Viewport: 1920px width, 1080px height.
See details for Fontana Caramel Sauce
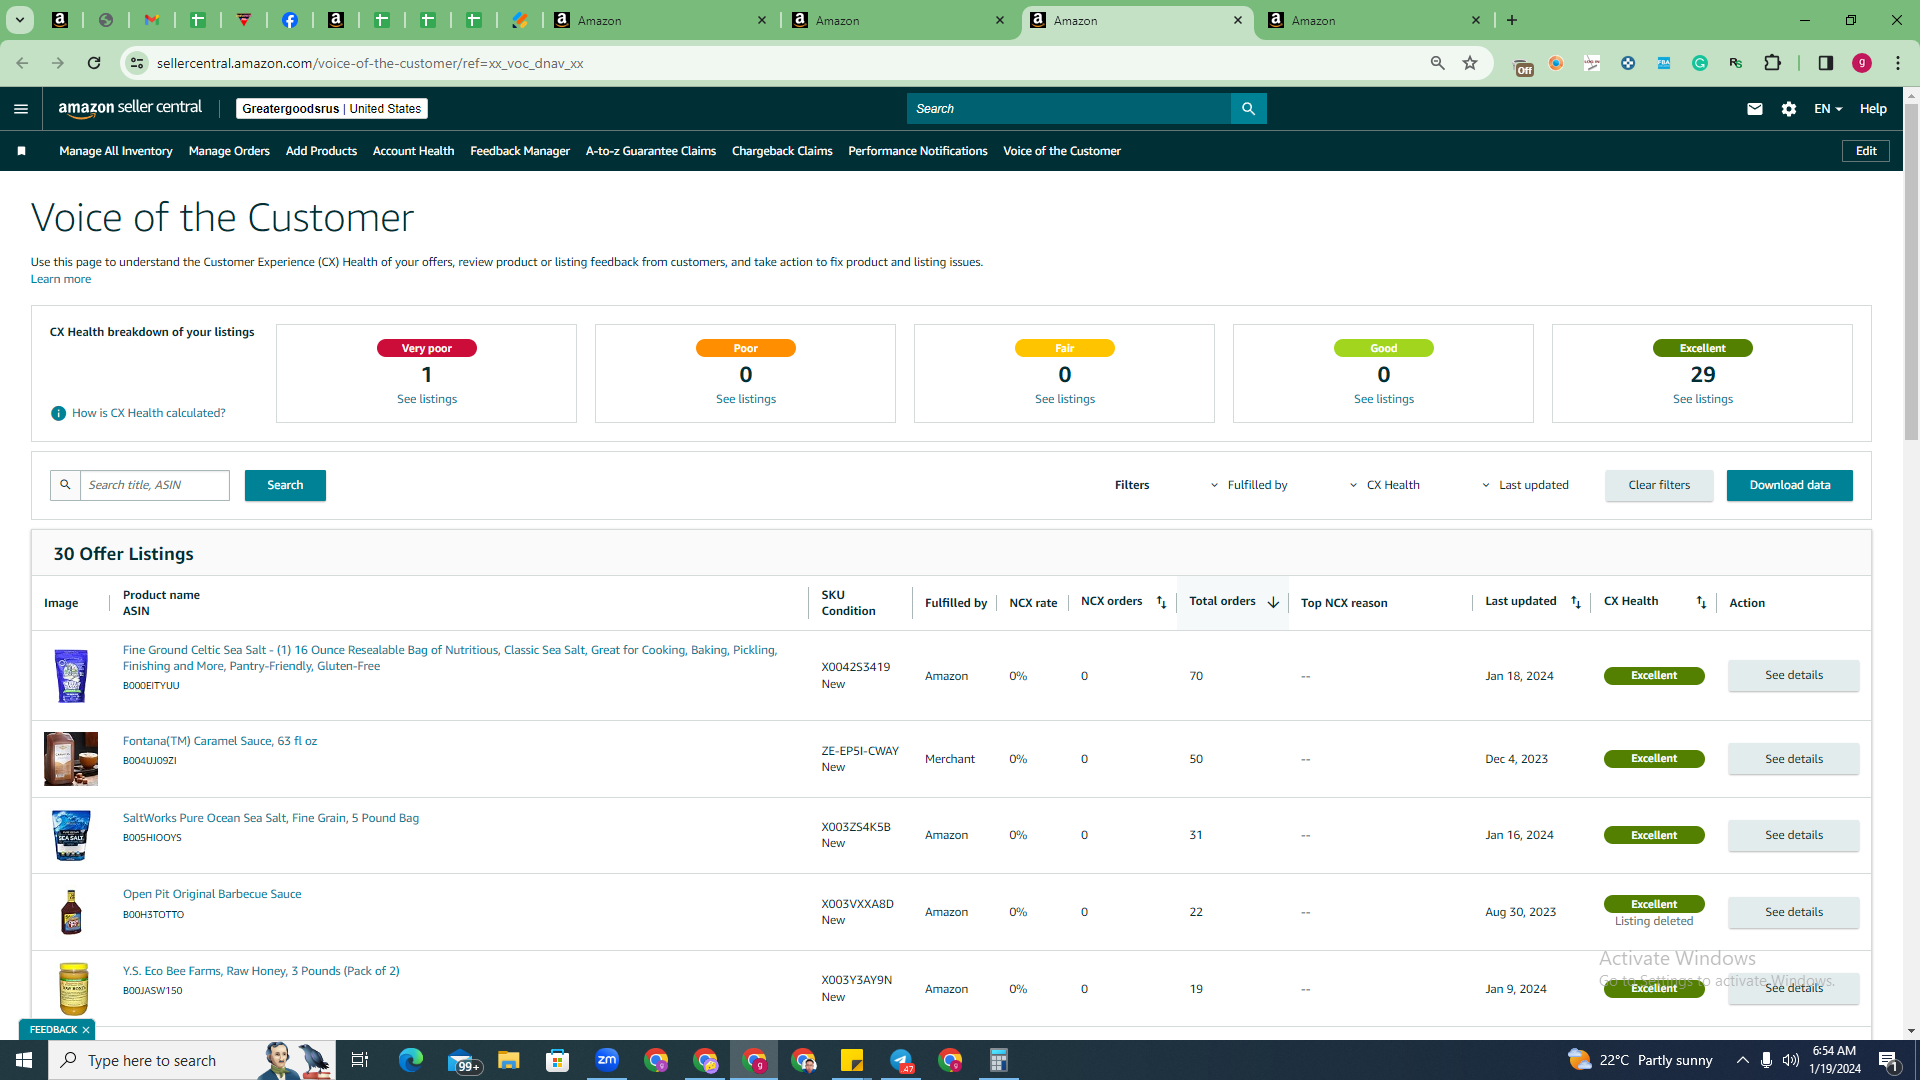(1794, 759)
